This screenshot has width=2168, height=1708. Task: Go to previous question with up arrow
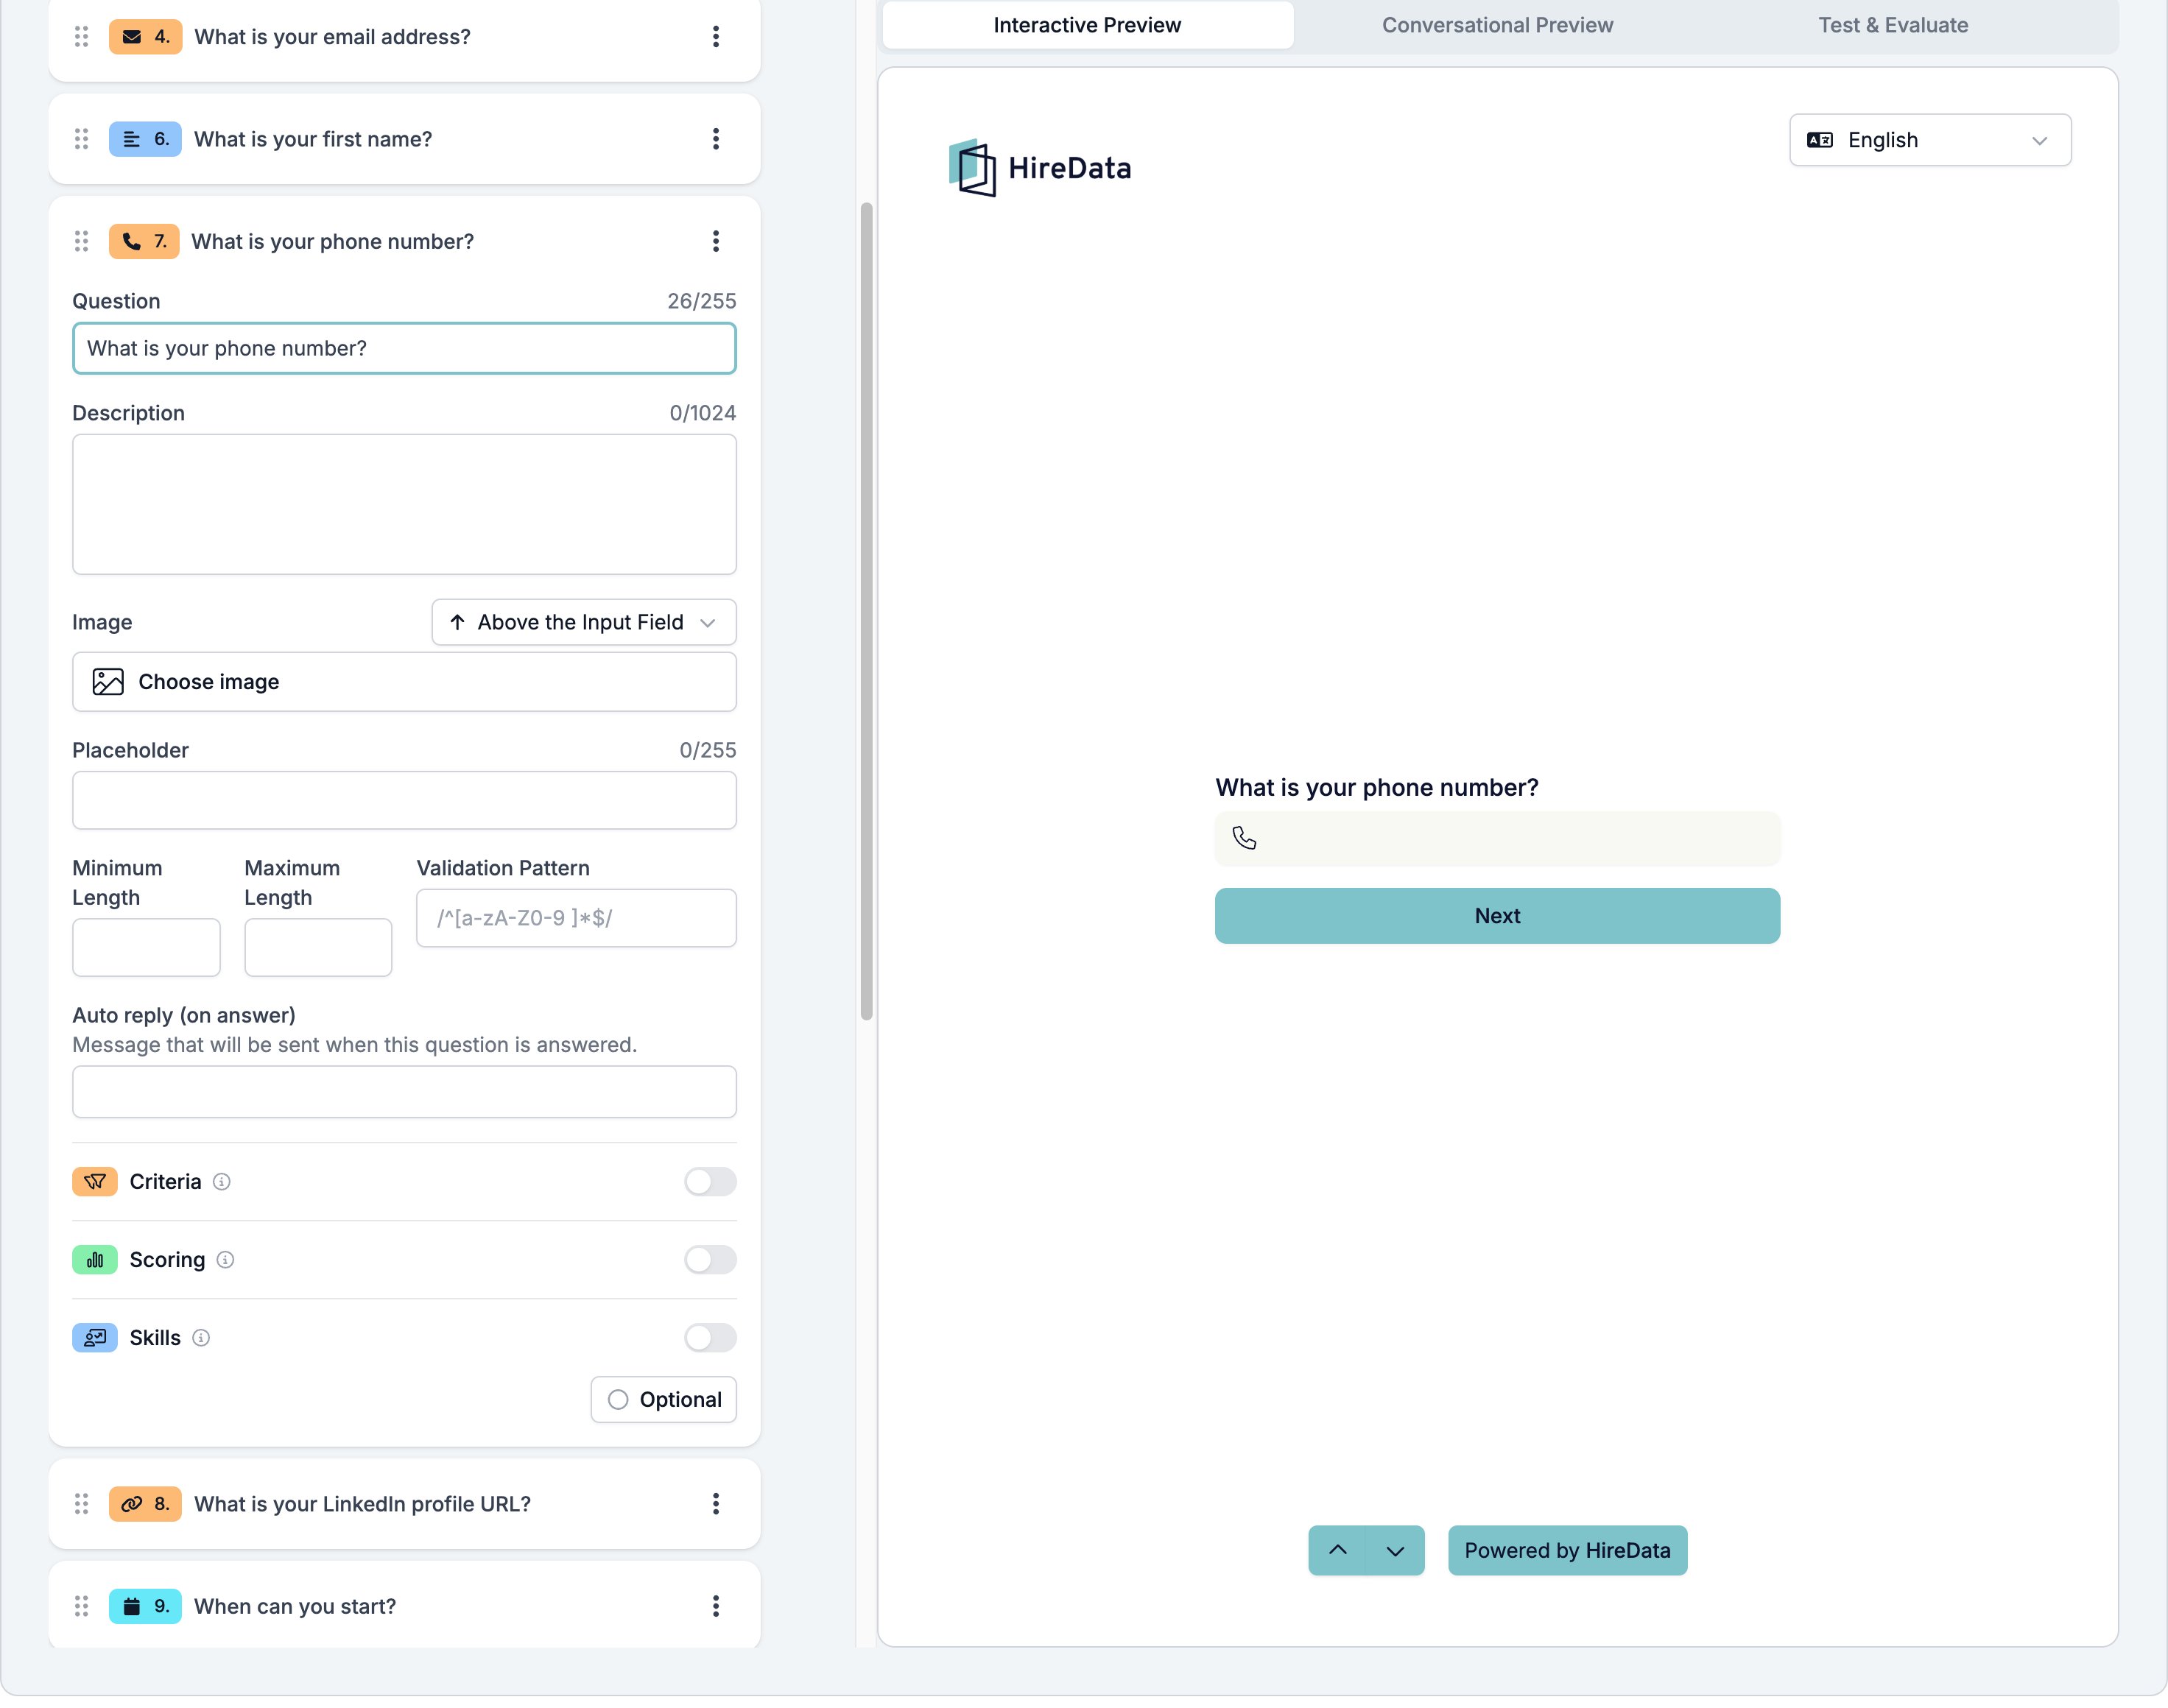(x=1337, y=1551)
